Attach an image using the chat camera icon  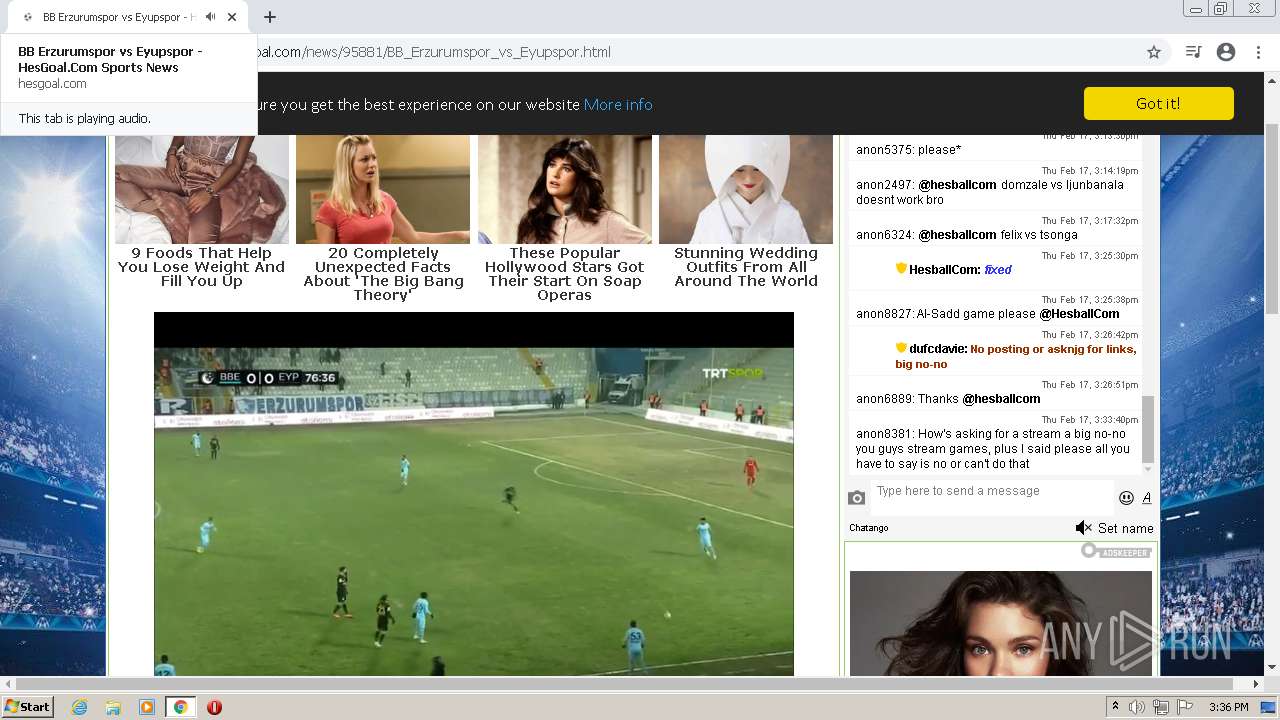point(856,498)
